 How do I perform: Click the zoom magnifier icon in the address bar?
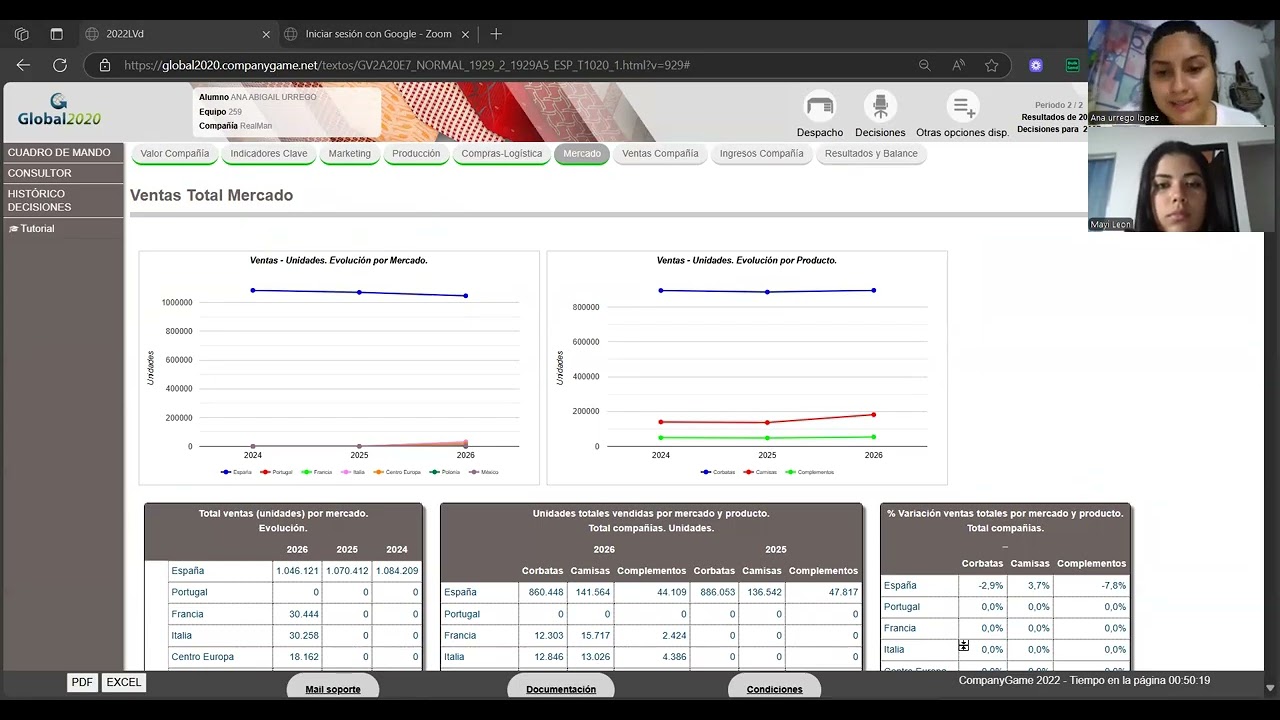click(x=924, y=65)
